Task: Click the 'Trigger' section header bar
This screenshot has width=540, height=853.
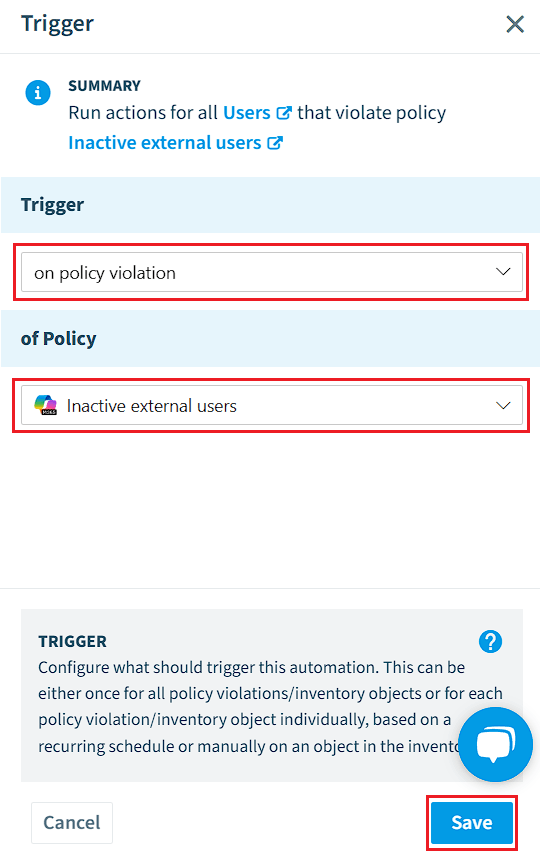Action: pos(270,205)
